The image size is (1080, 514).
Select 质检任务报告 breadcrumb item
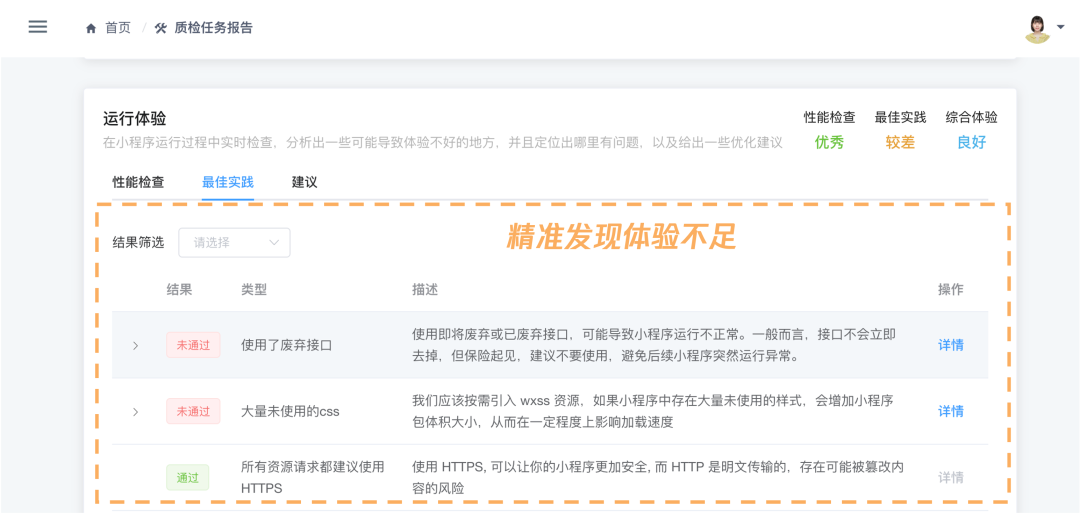[214, 28]
